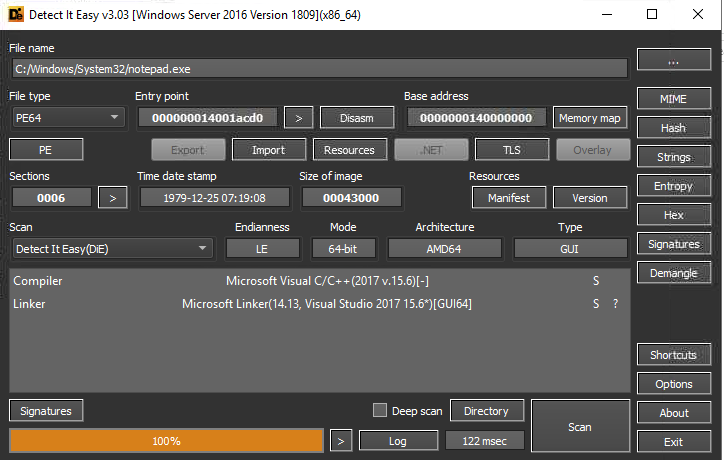Open the File type PE64 dropdown
This screenshot has width=724, height=460.
66,118
